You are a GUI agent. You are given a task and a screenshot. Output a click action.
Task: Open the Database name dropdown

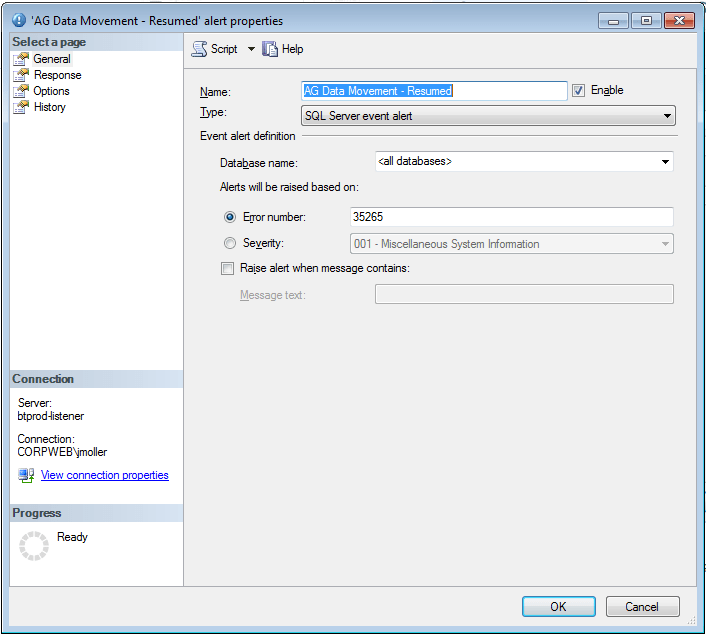click(x=665, y=162)
